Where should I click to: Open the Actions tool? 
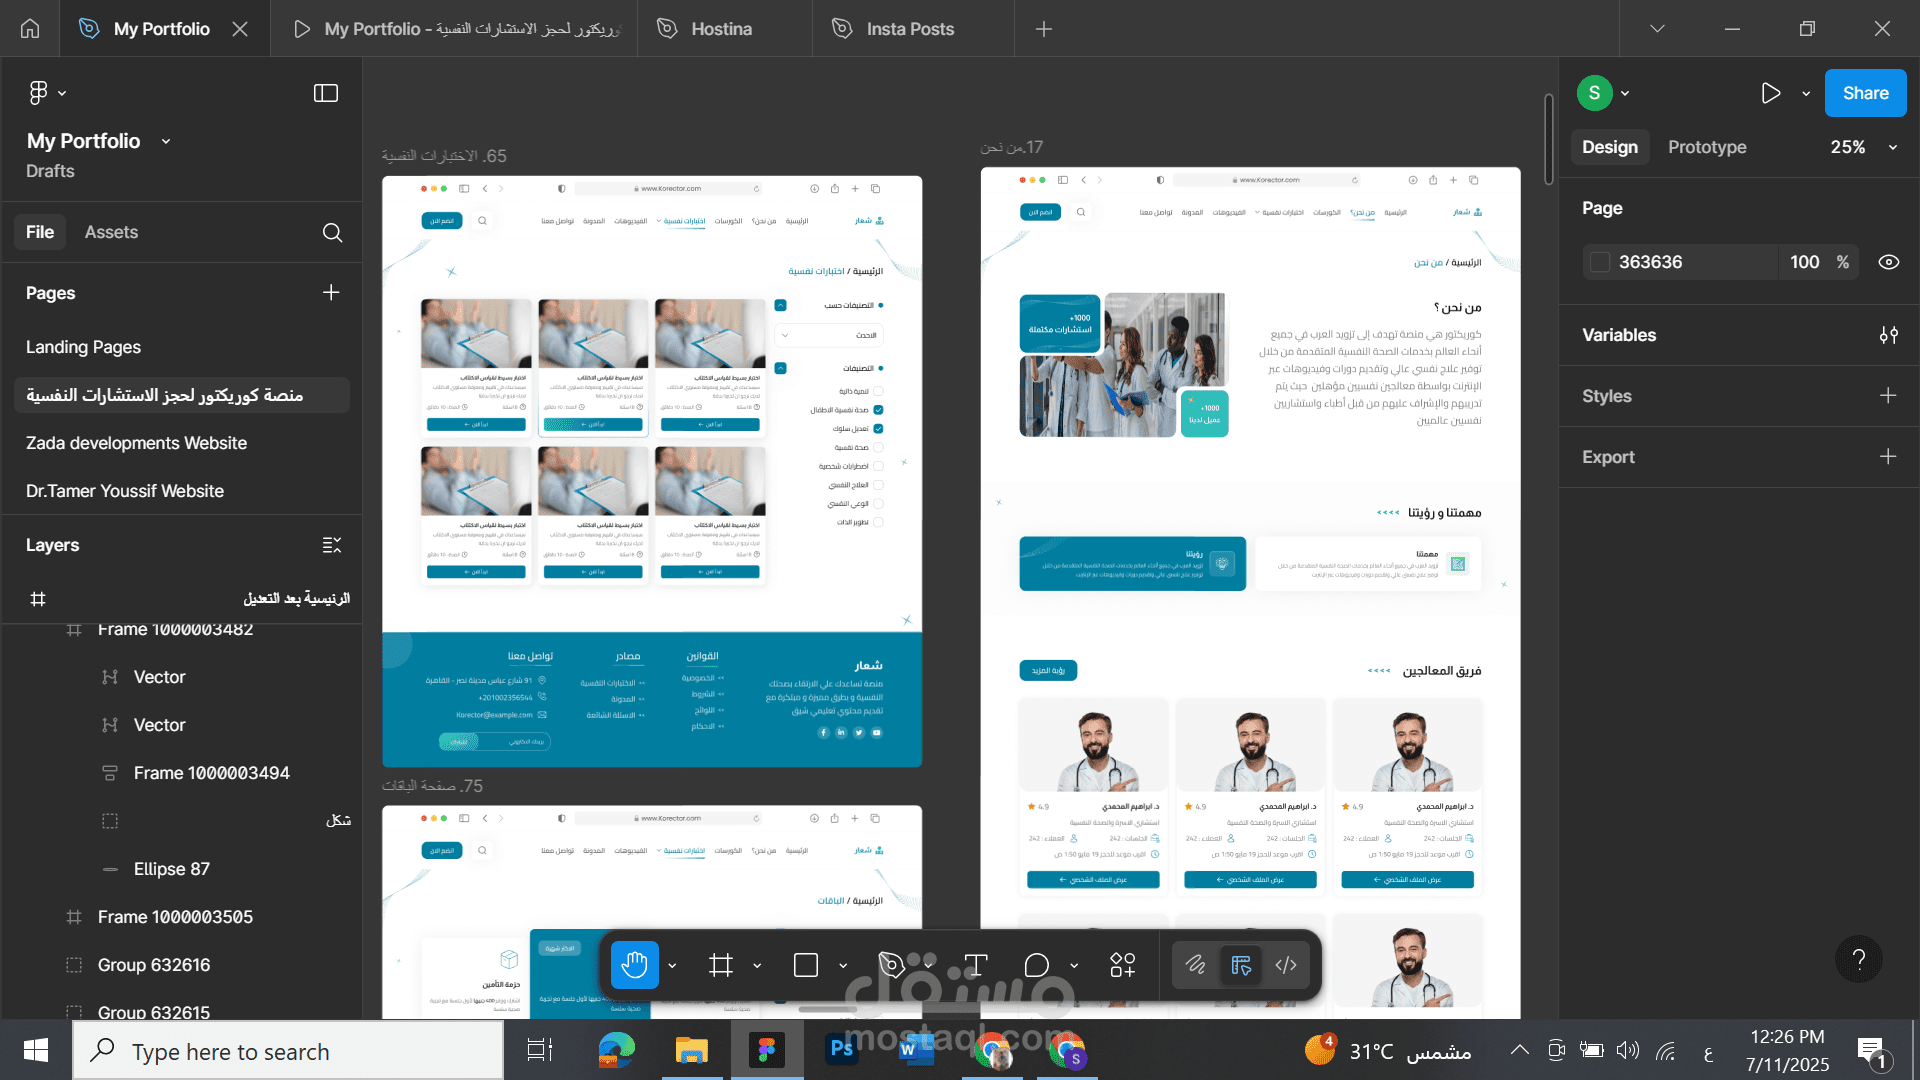coord(1123,965)
